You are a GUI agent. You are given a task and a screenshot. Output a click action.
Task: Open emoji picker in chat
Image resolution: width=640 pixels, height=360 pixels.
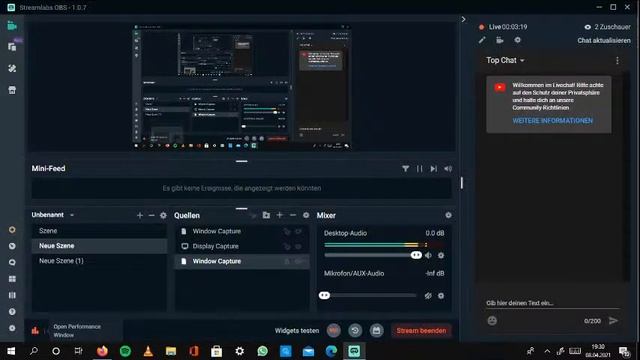click(492, 321)
